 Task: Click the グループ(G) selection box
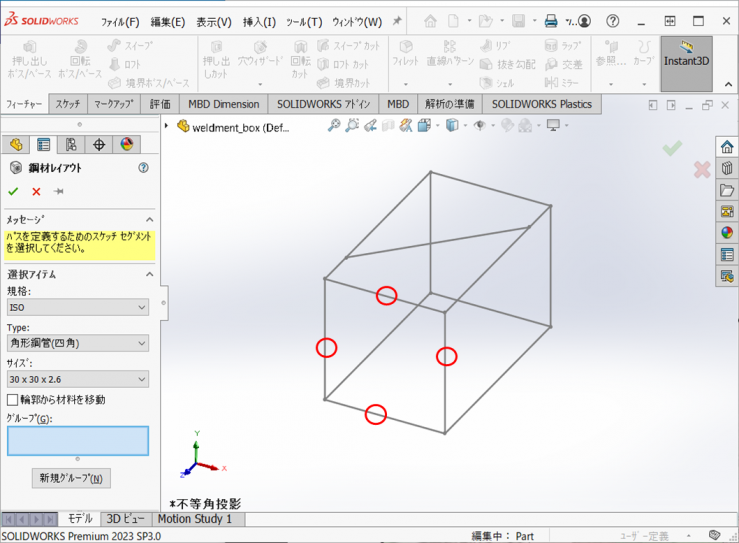pyautogui.click(x=78, y=441)
